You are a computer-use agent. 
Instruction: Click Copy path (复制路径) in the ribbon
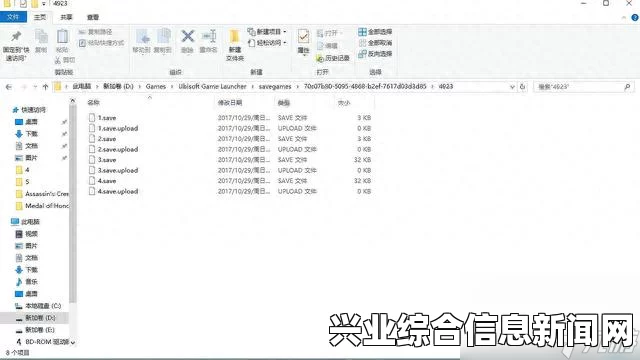pyautogui.click(x=95, y=32)
